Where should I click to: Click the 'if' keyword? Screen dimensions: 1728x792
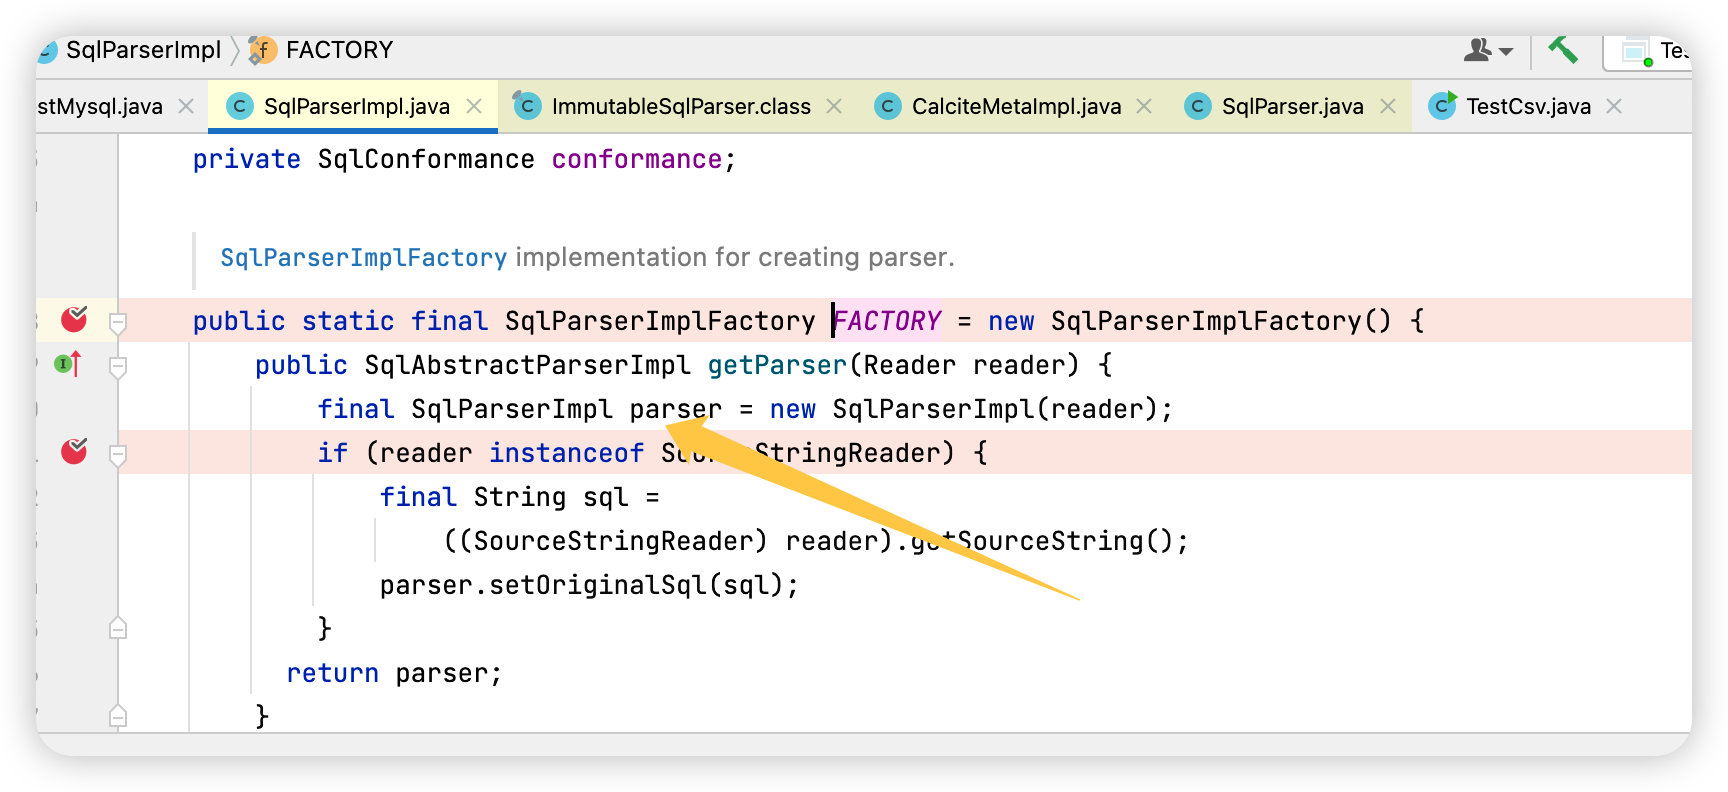pyautogui.click(x=333, y=453)
